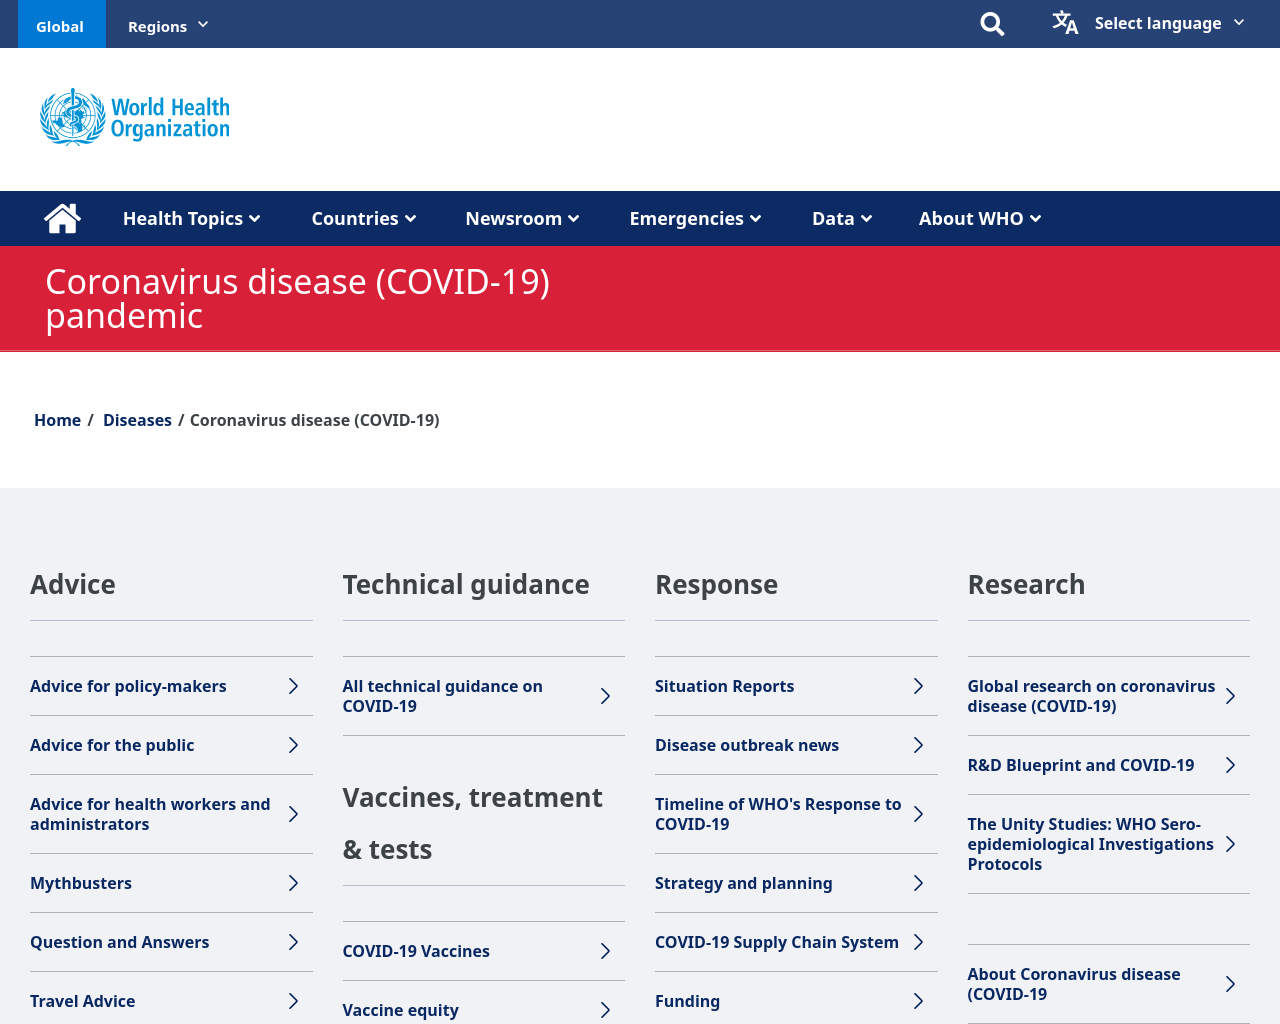Open All technical guidance on COVID-19

click(x=442, y=696)
